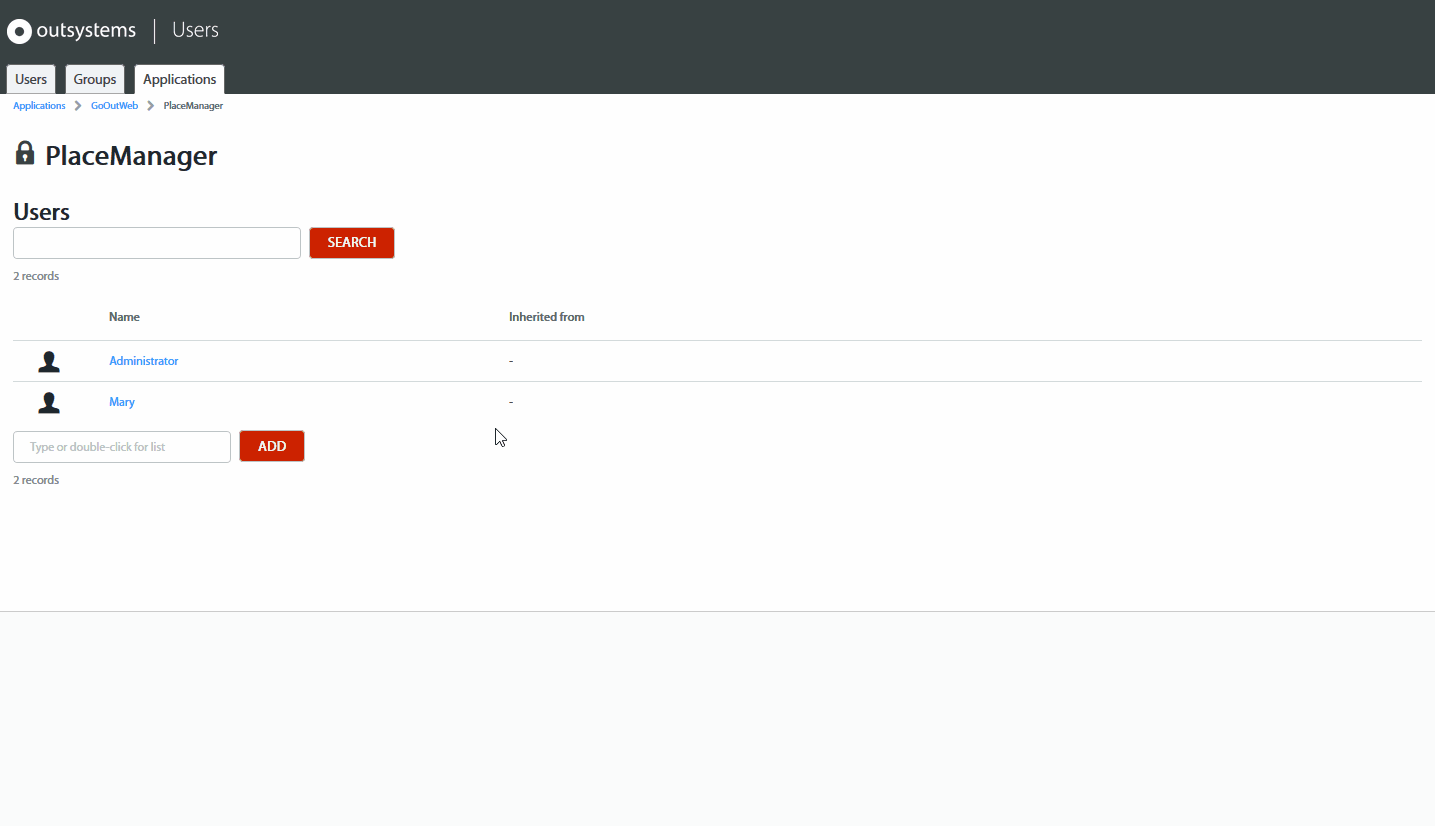Click the PlaceManager page title

click(130, 156)
